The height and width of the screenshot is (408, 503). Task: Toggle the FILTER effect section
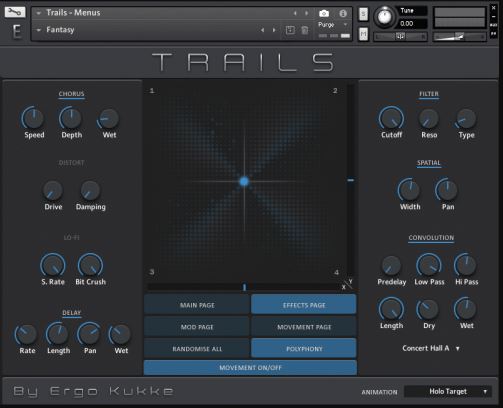tap(429, 94)
